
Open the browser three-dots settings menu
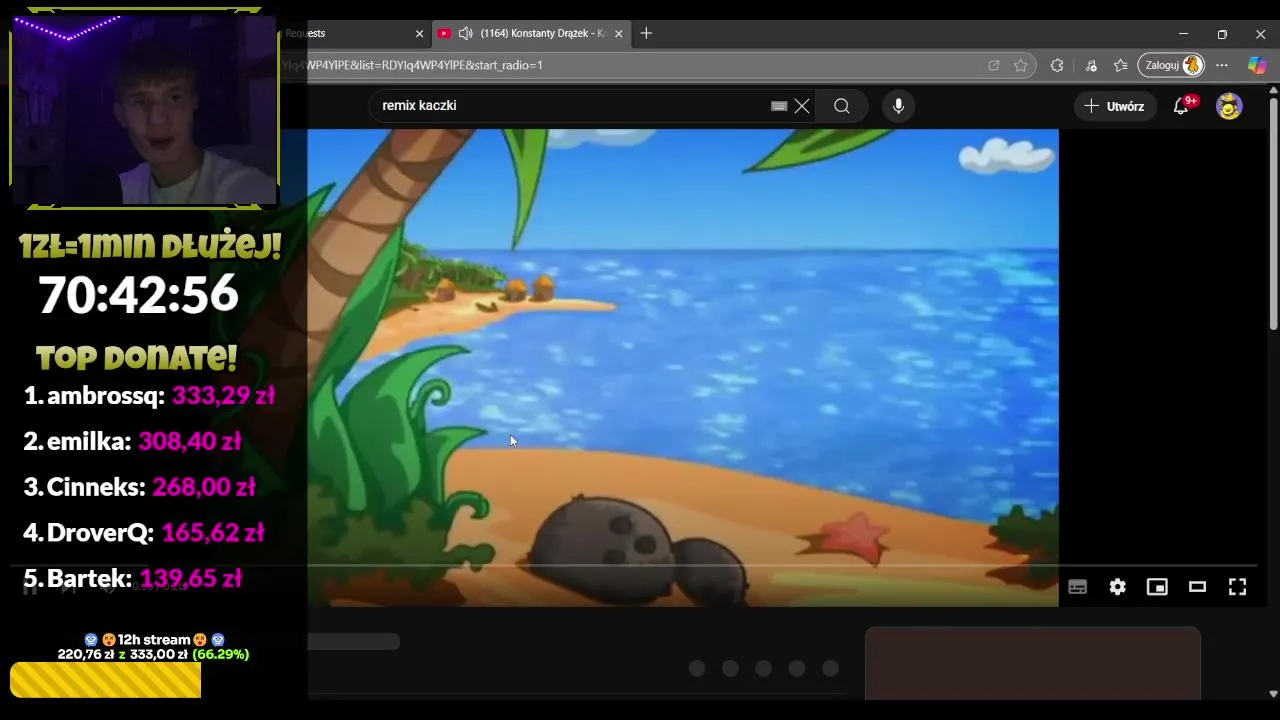(1222, 65)
